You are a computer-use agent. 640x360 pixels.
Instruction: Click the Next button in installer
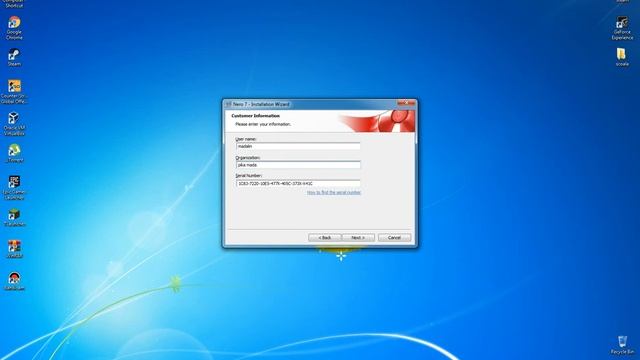(x=358, y=238)
